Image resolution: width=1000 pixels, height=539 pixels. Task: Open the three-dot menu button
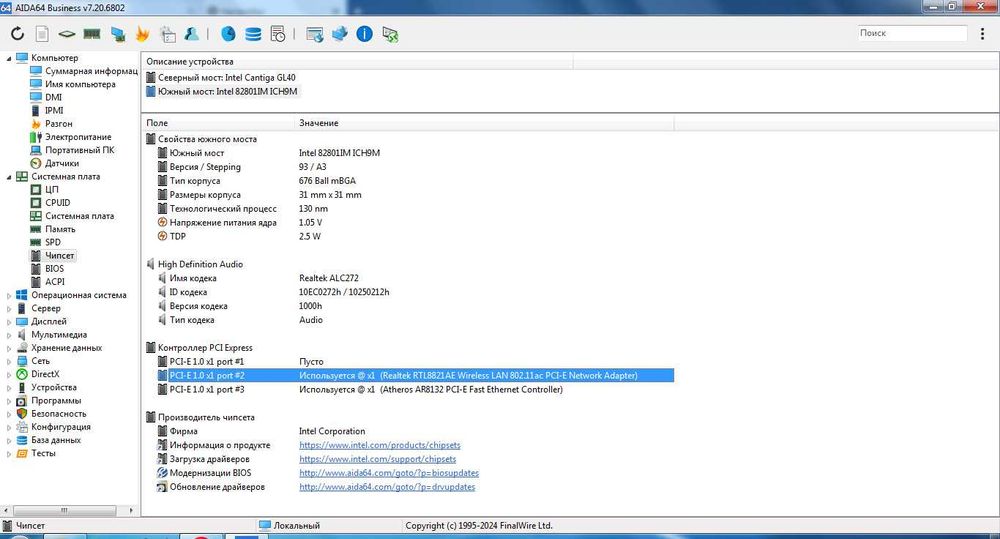coord(982,34)
